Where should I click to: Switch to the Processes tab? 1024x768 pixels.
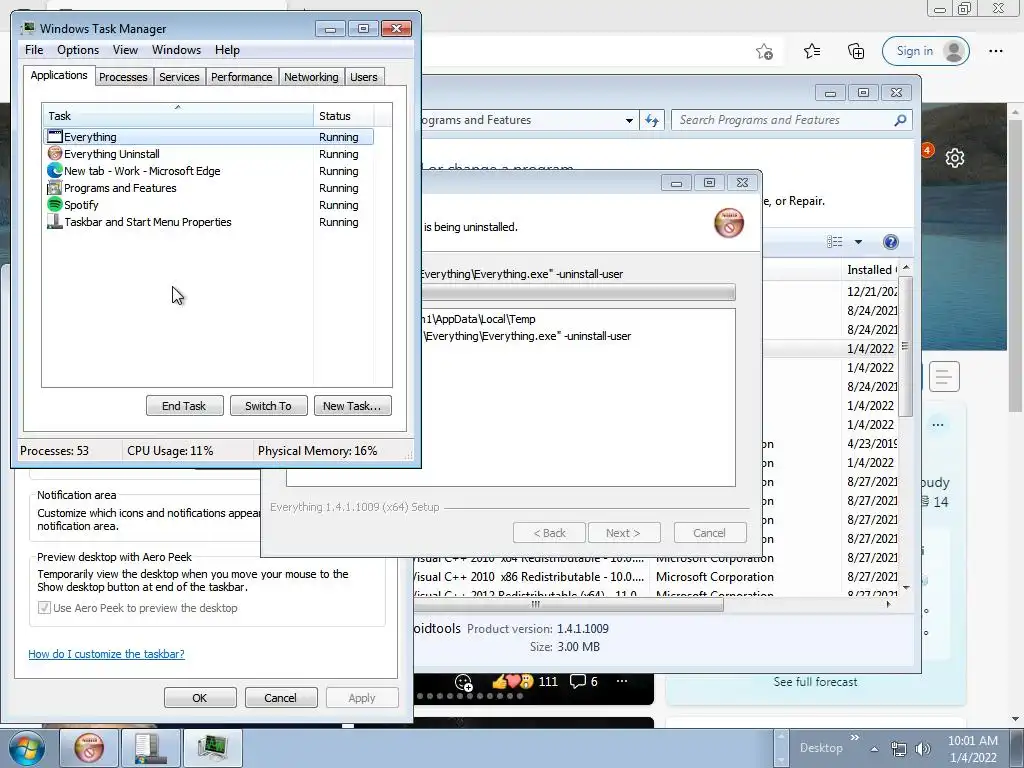[123, 77]
